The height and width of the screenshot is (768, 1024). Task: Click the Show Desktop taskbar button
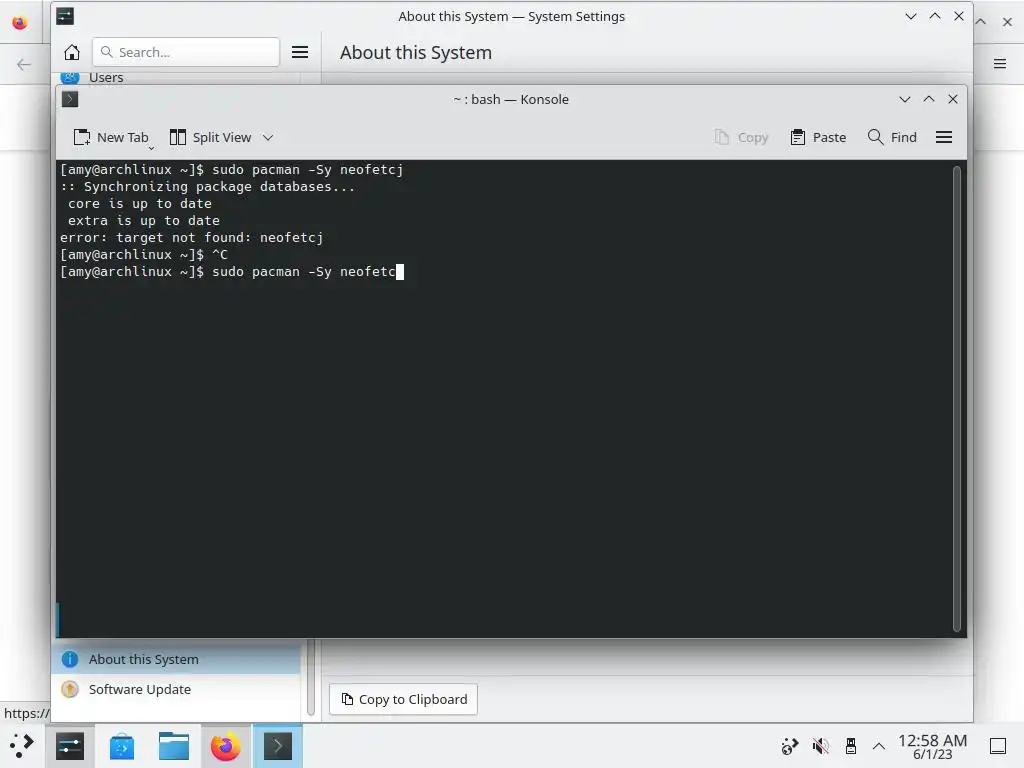point(998,746)
